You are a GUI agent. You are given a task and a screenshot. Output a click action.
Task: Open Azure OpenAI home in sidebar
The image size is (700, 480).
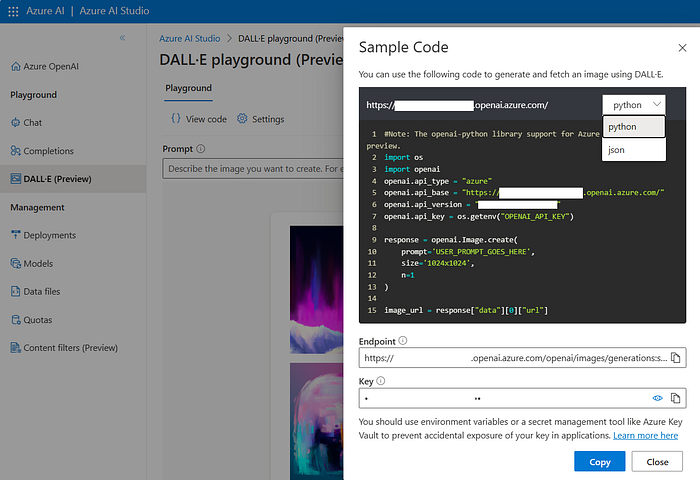click(x=48, y=66)
